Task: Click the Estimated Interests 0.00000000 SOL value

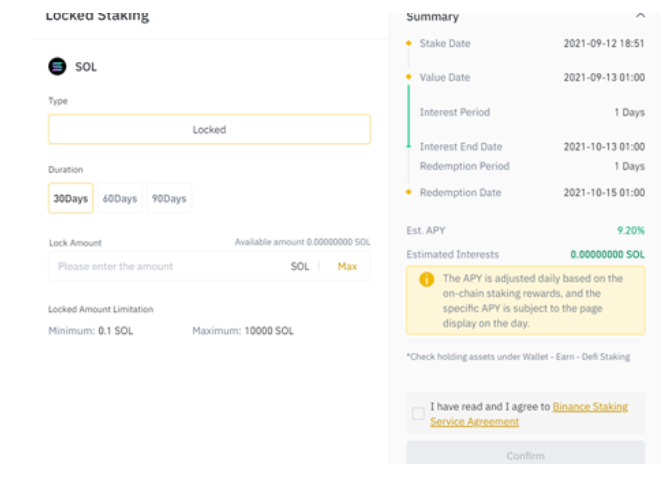Action: 607,254
